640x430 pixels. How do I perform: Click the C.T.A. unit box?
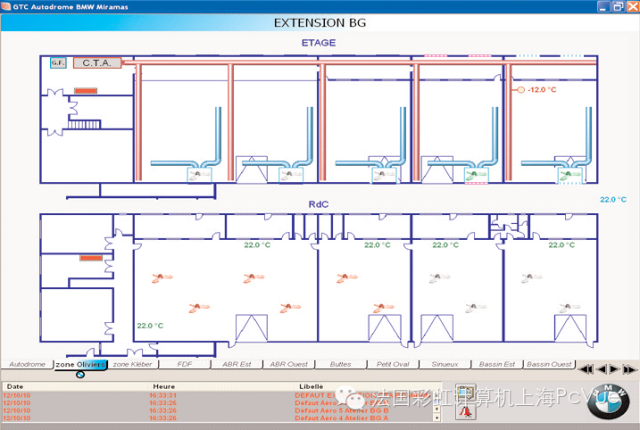coord(97,63)
